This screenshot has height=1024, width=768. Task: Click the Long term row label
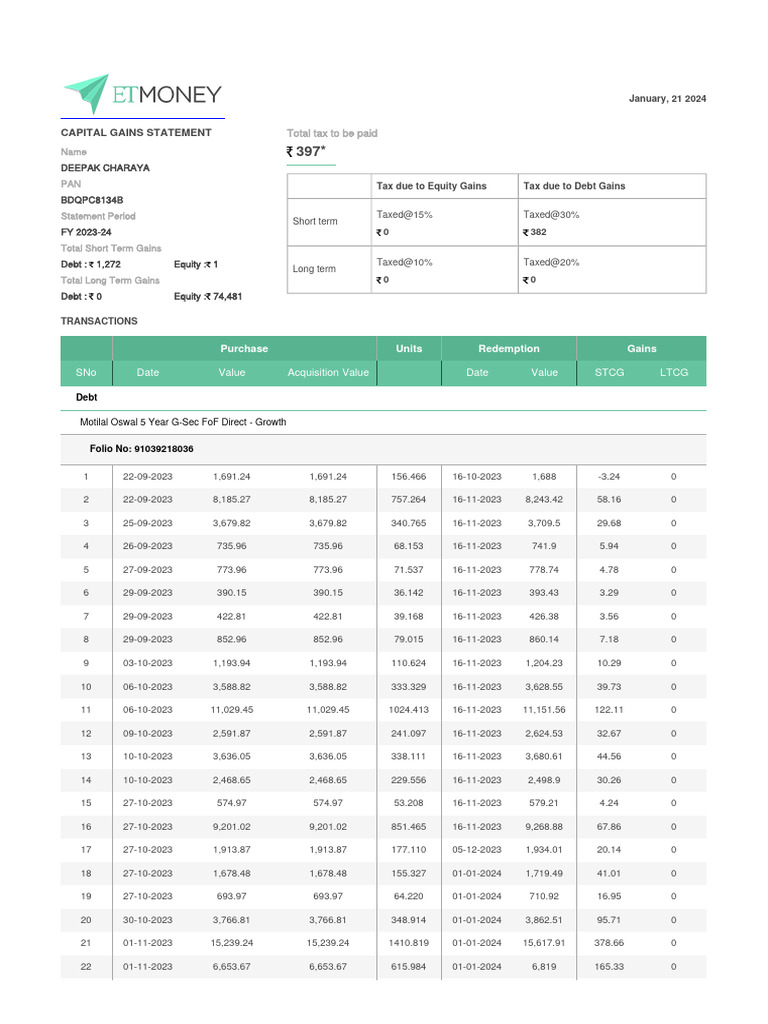click(x=314, y=269)
